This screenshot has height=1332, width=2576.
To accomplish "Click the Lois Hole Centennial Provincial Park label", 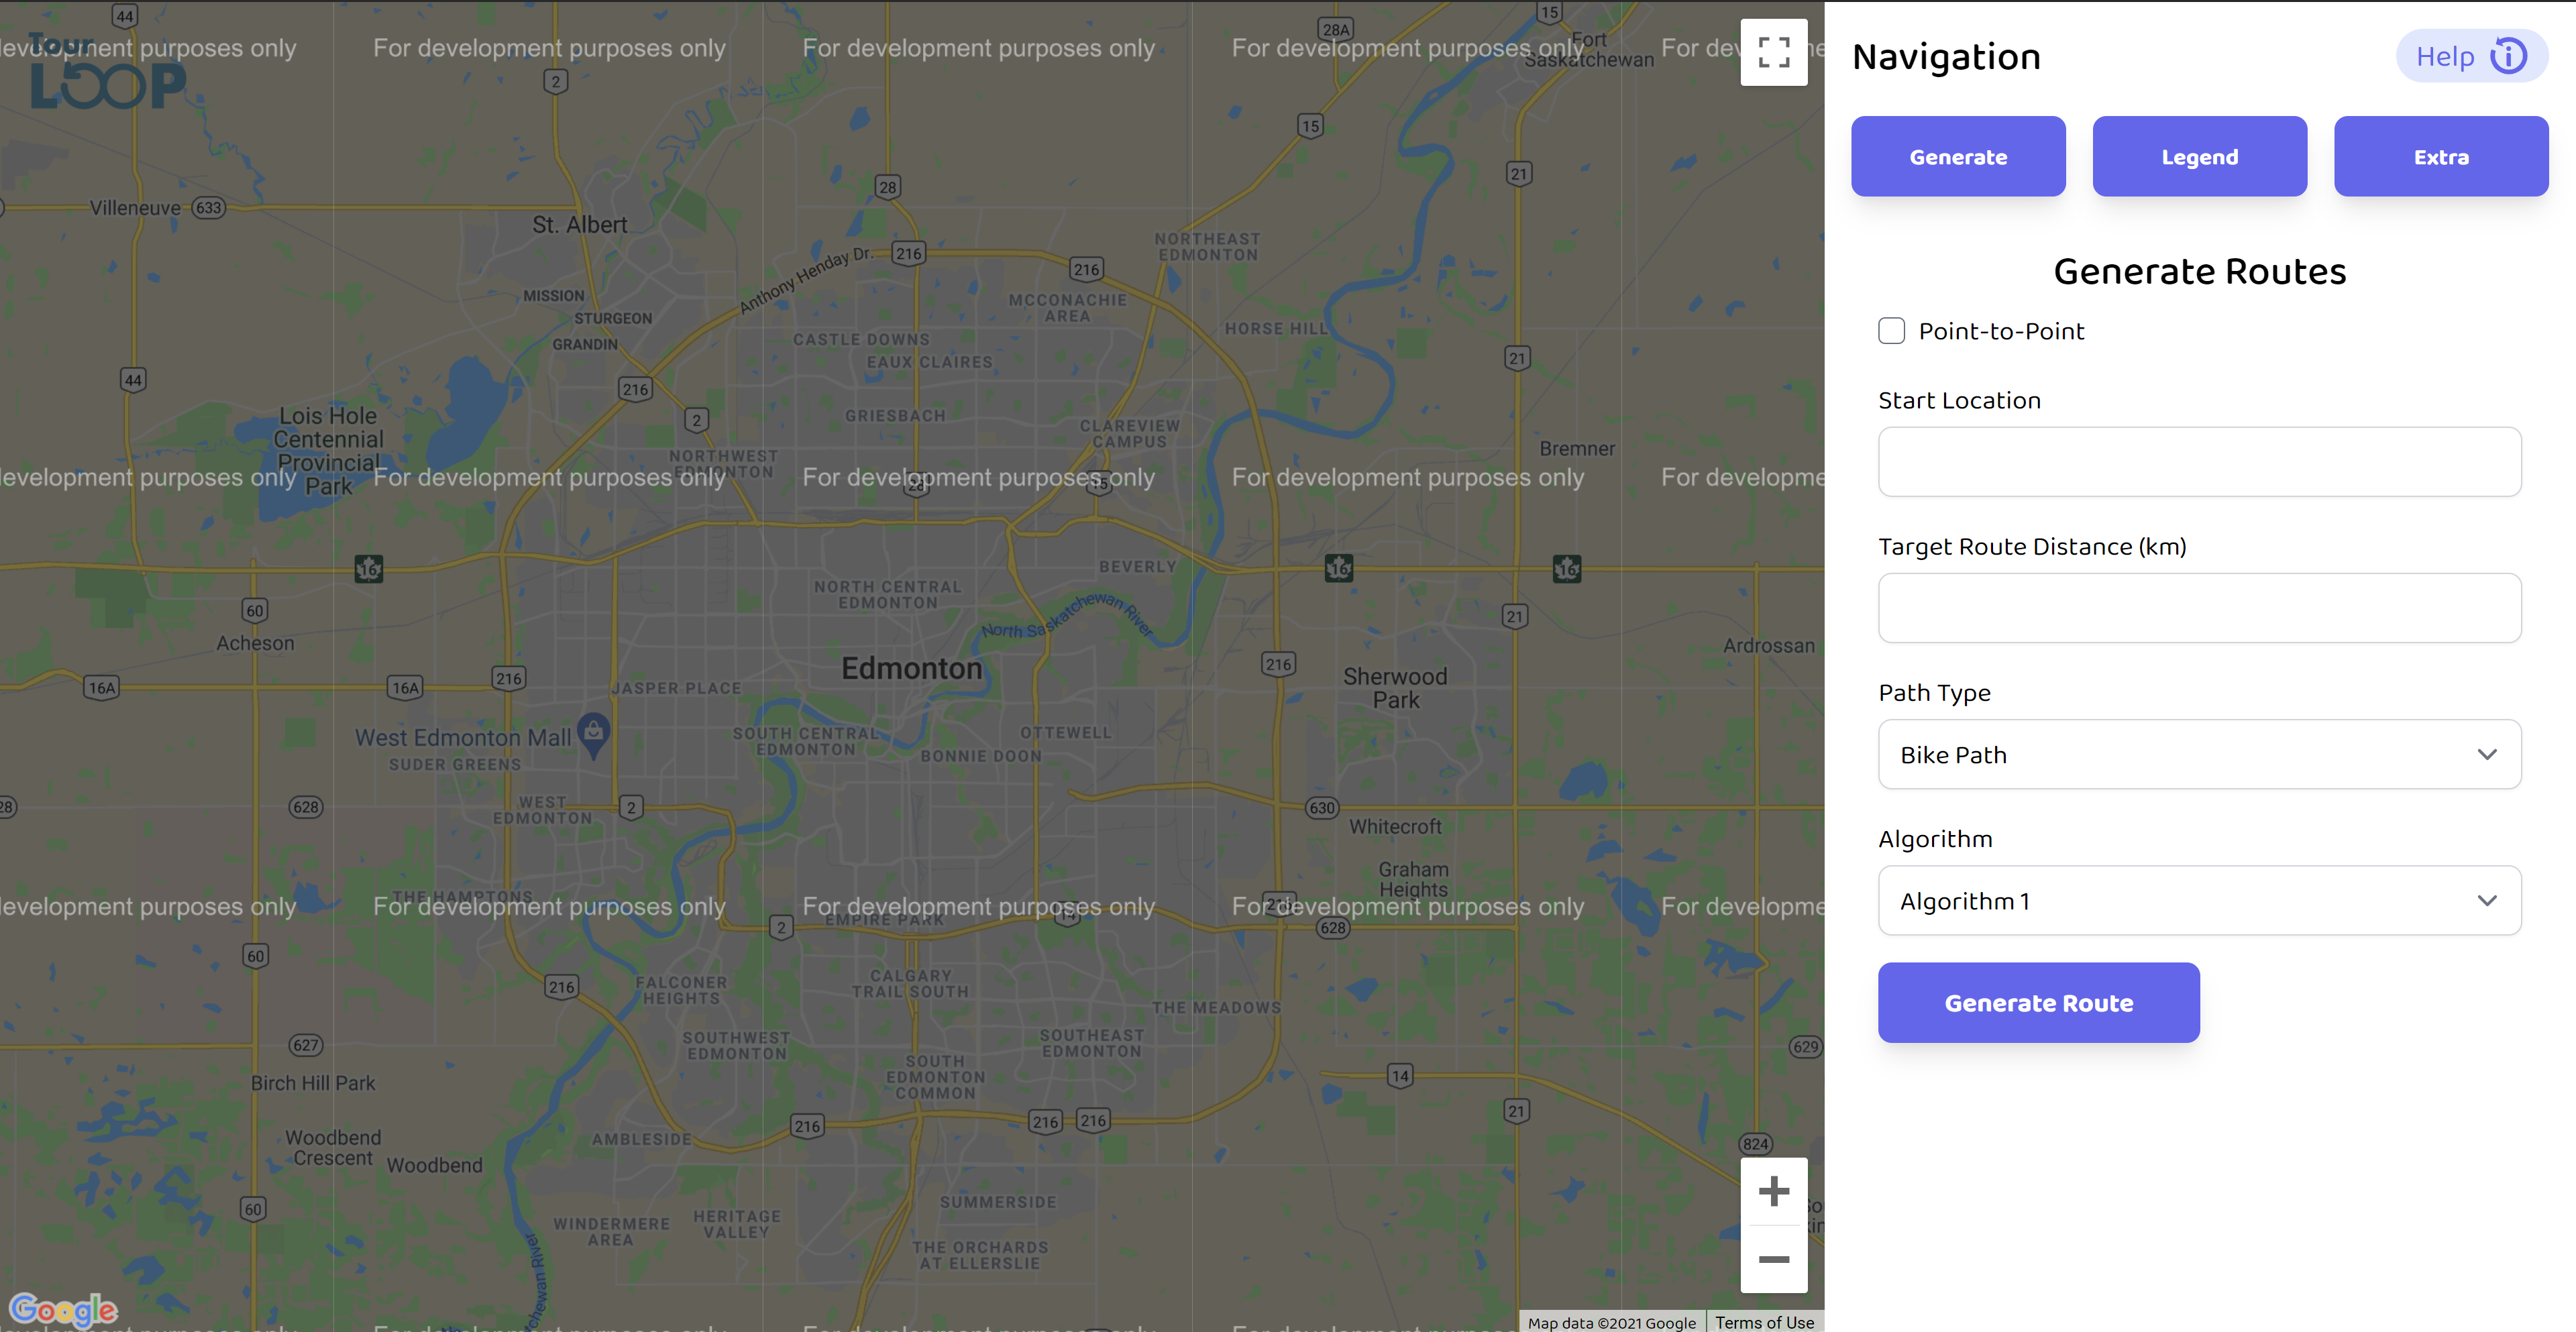I will coord(328,451).
